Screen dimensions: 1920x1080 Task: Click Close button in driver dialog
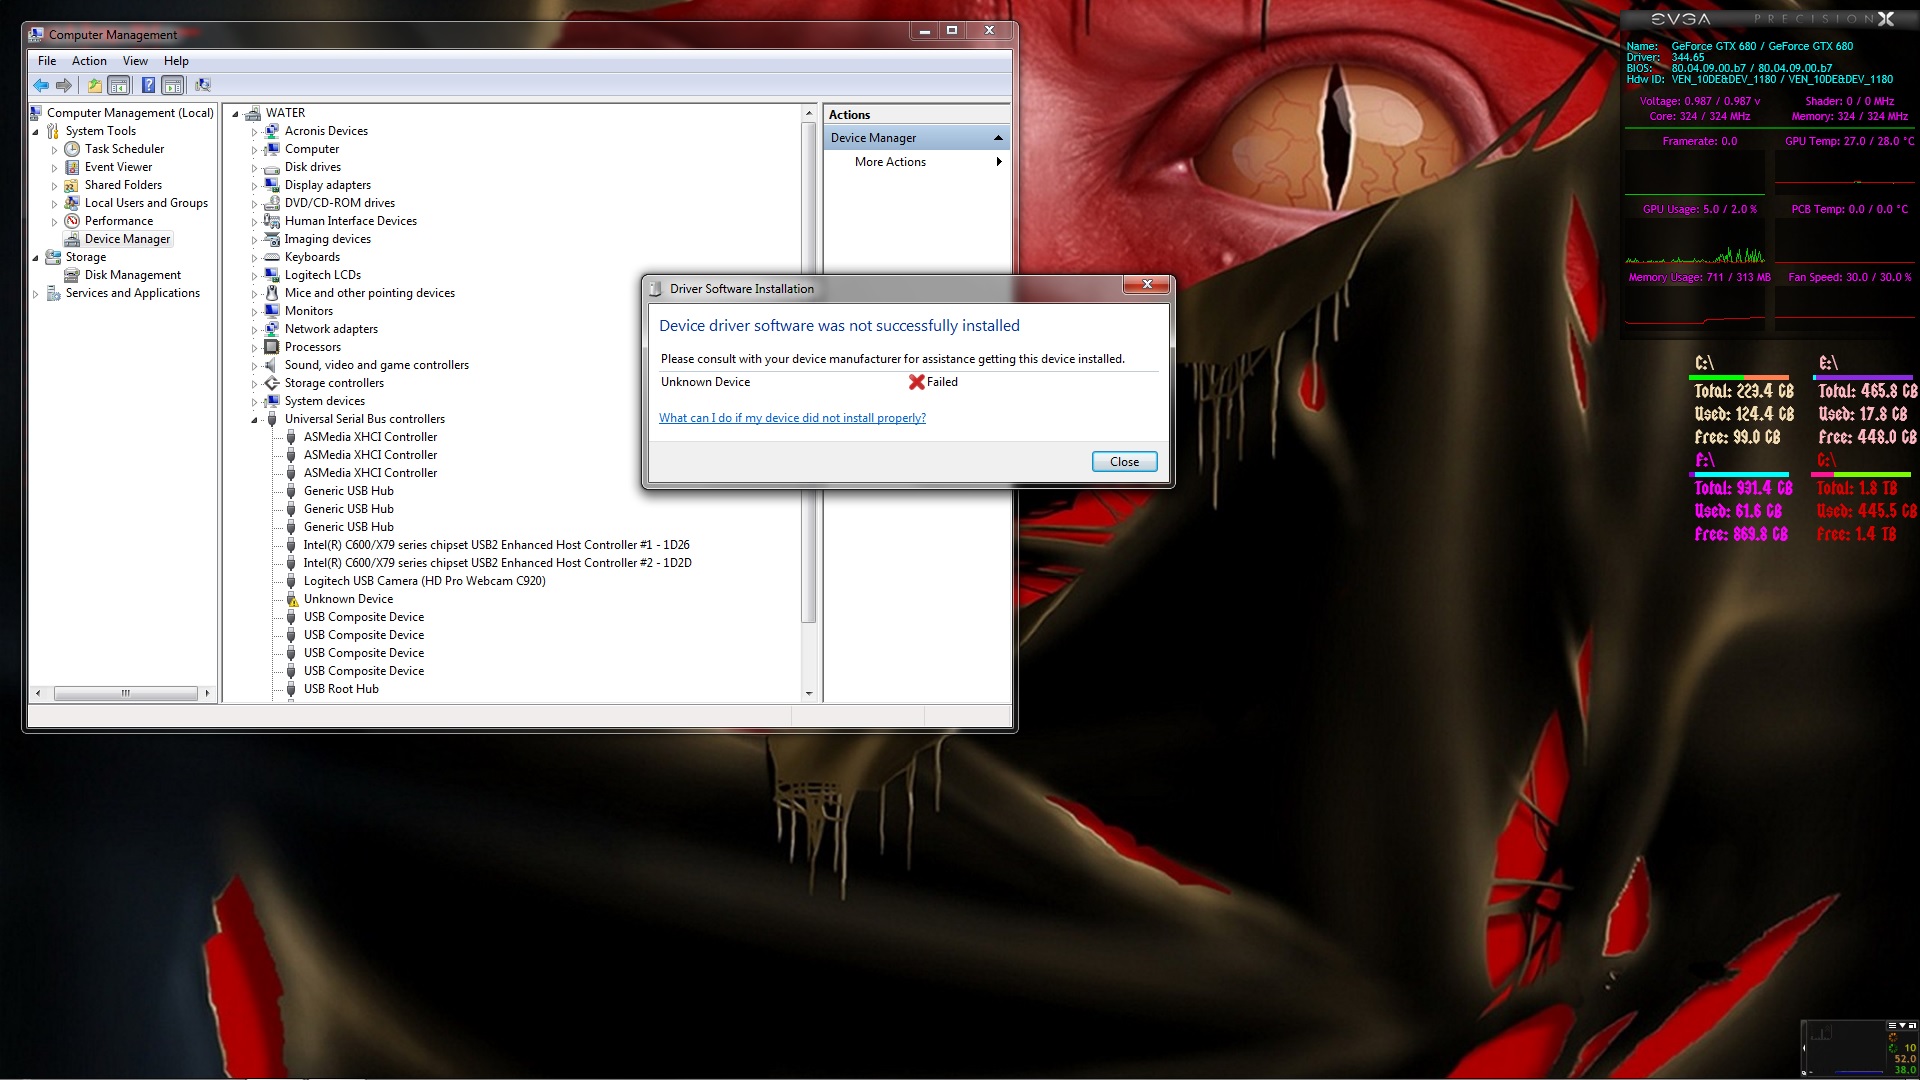tap(1124, 462)
